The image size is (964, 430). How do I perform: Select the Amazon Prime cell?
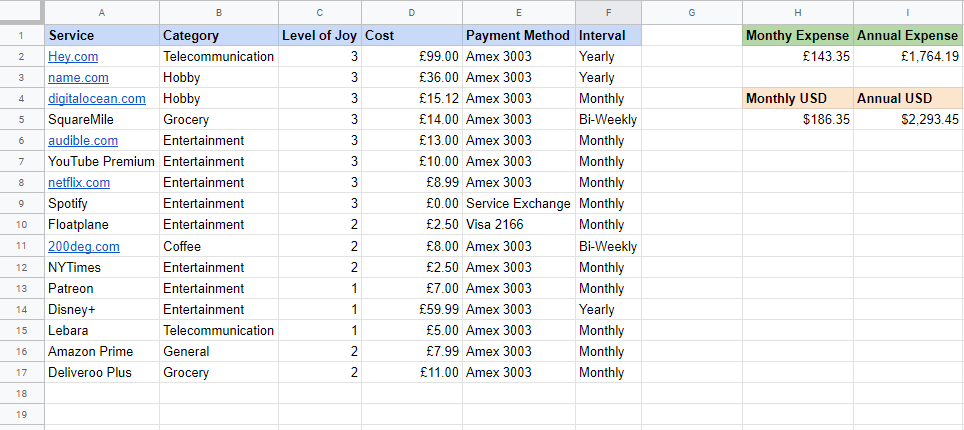(101, 351)
